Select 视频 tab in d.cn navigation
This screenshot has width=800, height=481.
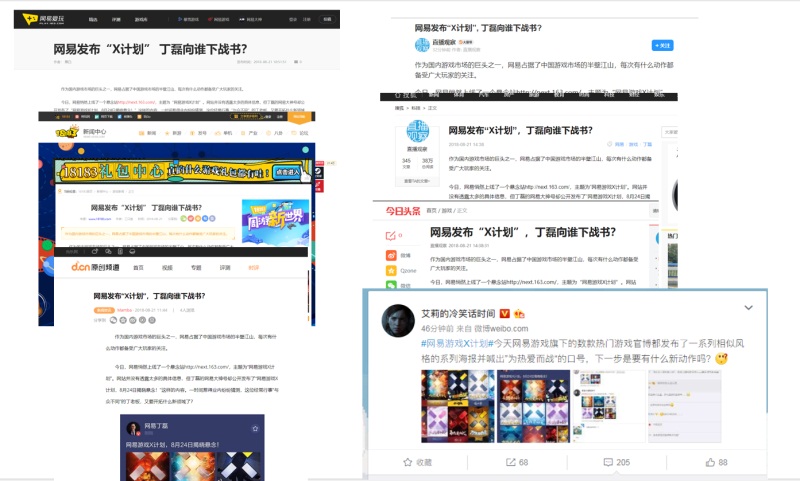pos(168,268)
